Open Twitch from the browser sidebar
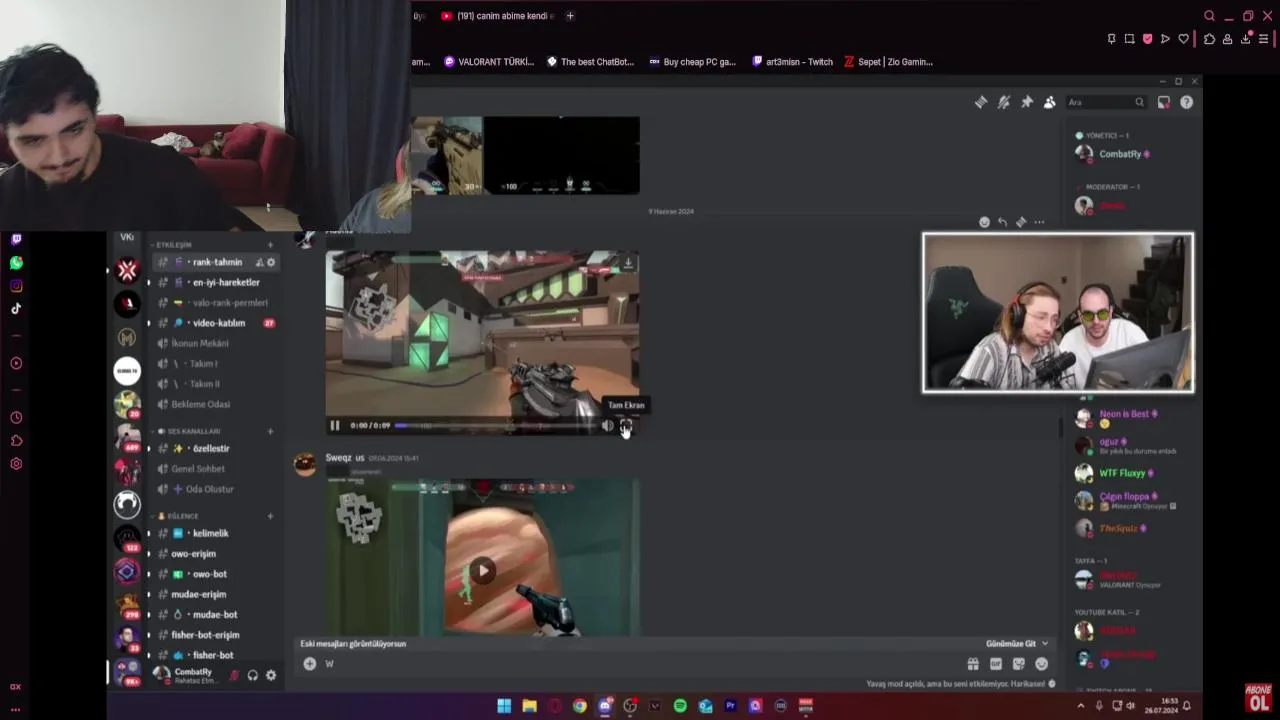 pos(16,239)
